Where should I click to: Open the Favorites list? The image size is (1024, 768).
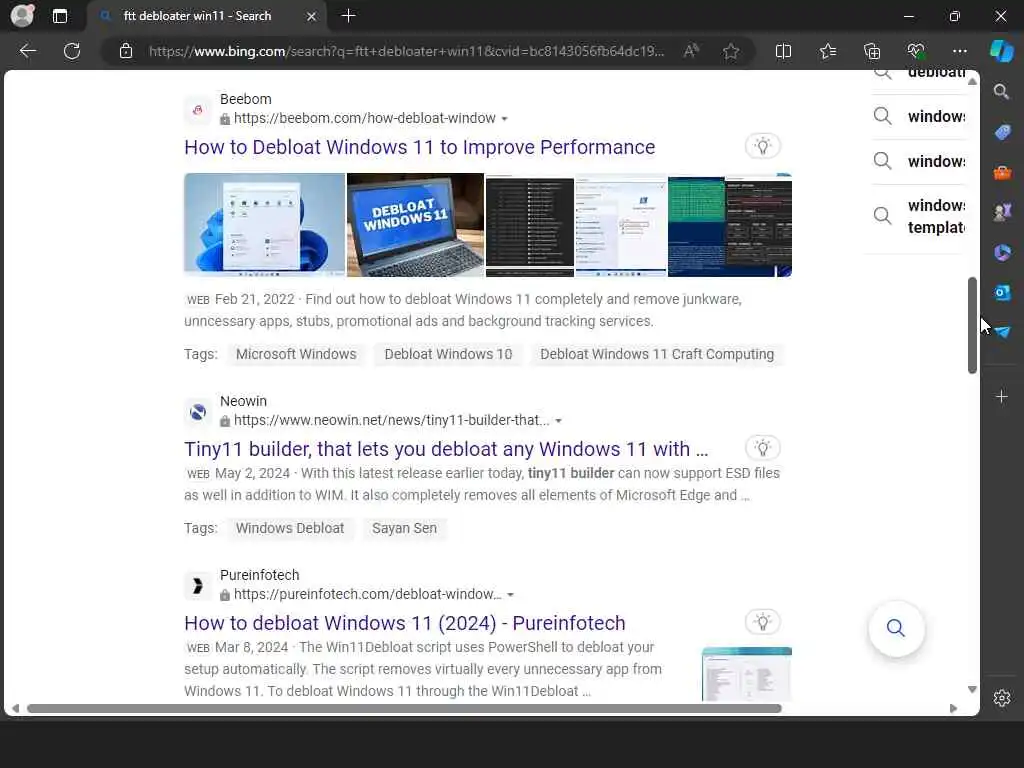tap(827, 51)
